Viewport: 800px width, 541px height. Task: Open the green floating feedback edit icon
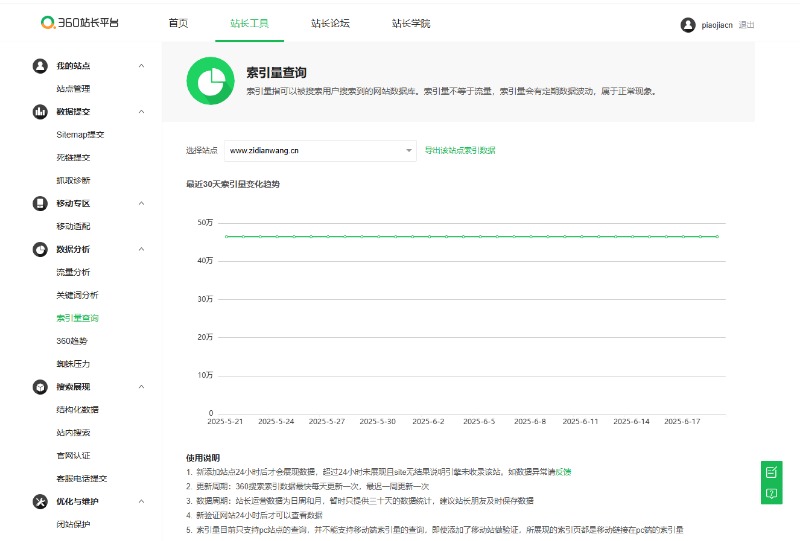(771, 471)
